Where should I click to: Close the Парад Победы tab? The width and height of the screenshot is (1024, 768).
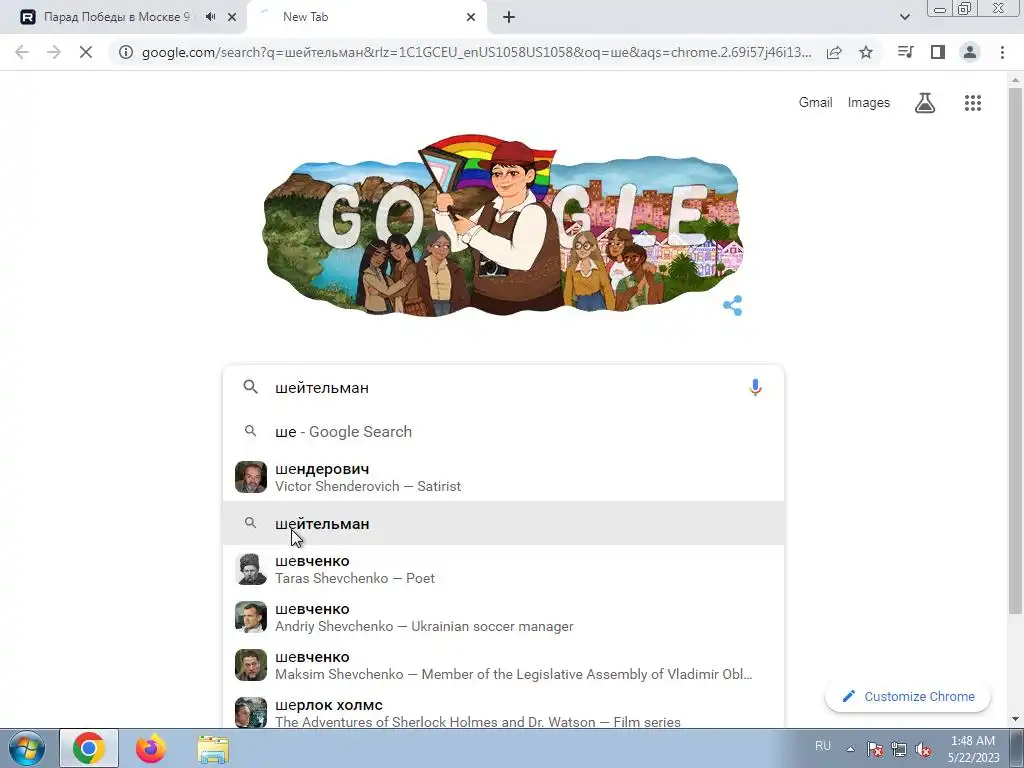click(x=232, y=17)
